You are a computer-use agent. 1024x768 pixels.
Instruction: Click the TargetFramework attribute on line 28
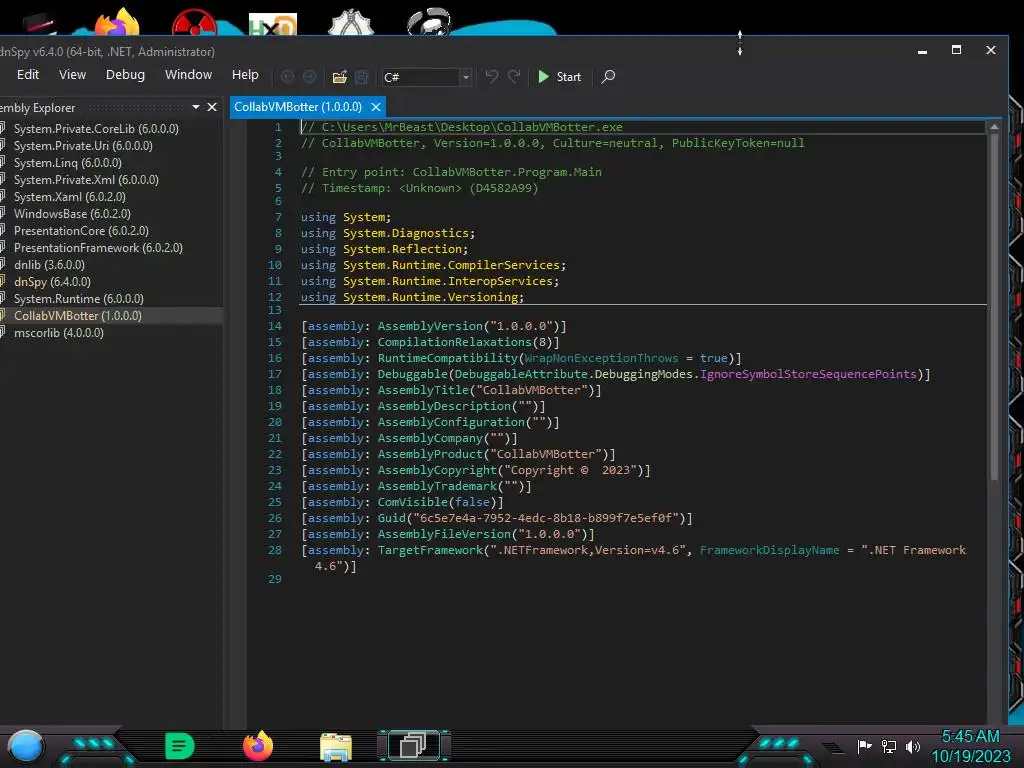tap(430, 550)
